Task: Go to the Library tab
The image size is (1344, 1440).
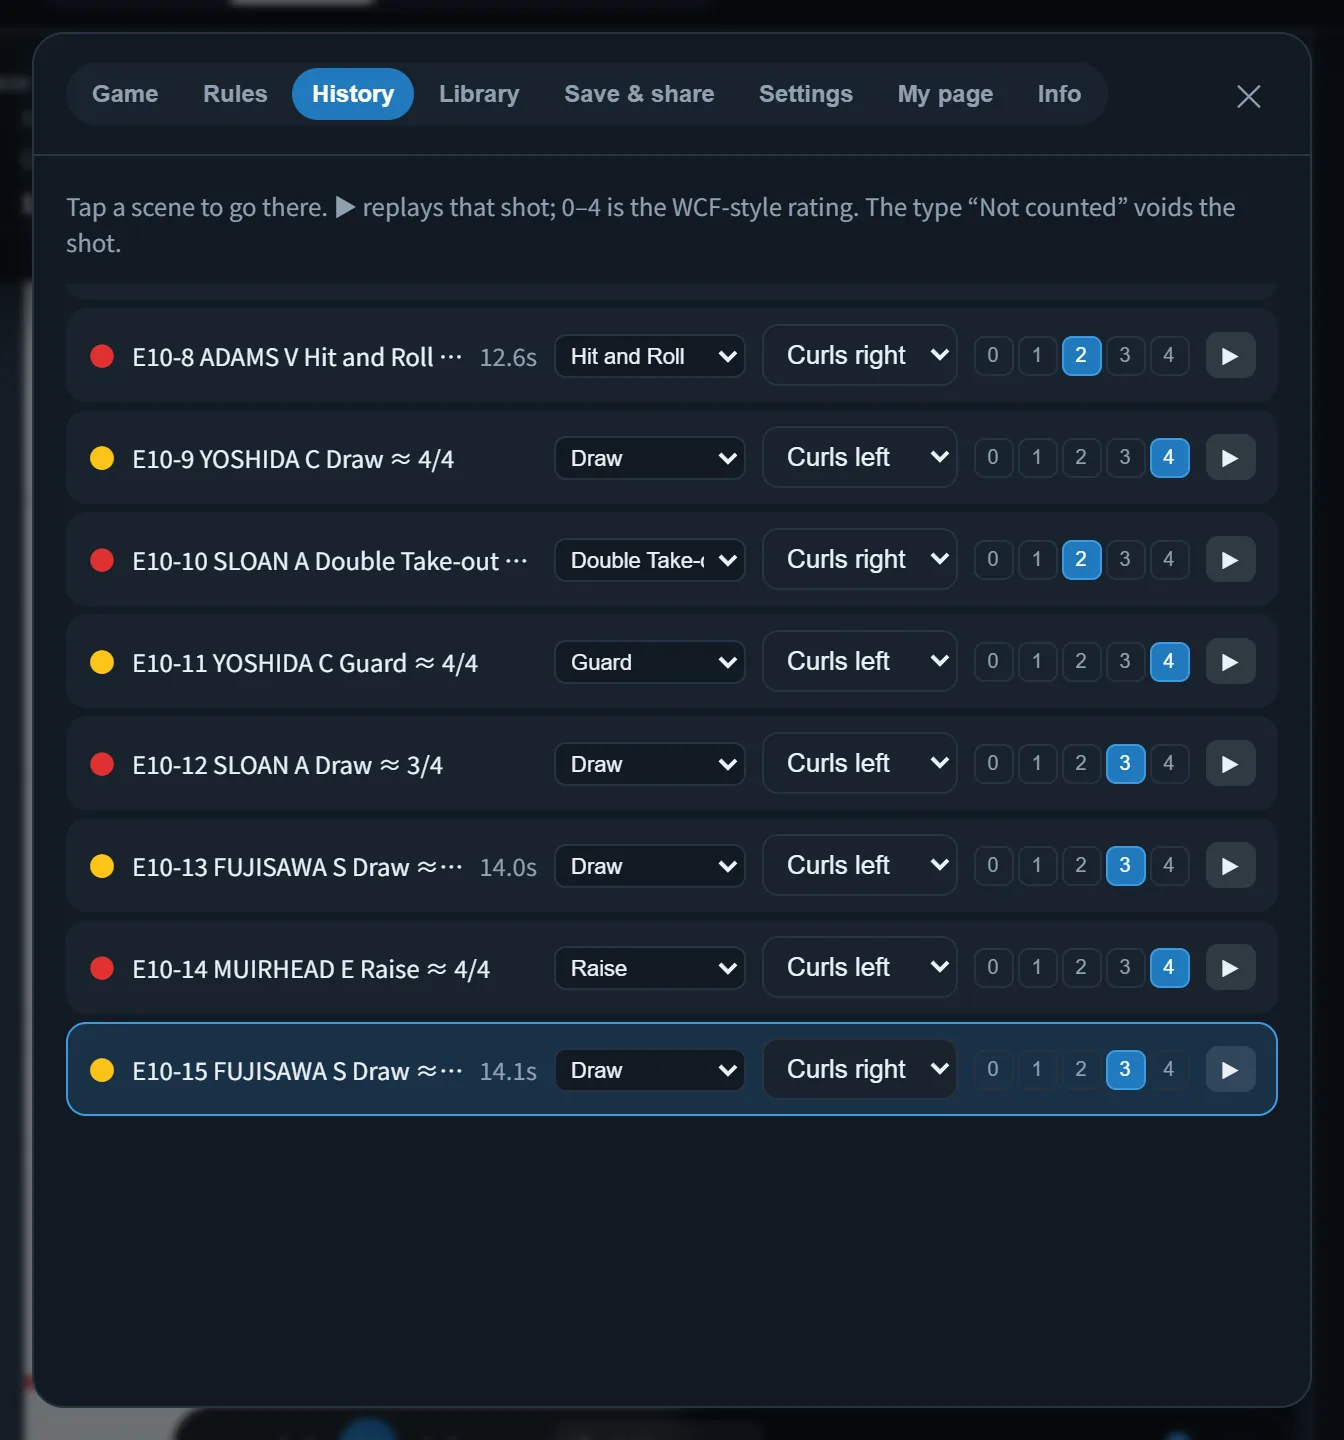Action: pos(479,94)
